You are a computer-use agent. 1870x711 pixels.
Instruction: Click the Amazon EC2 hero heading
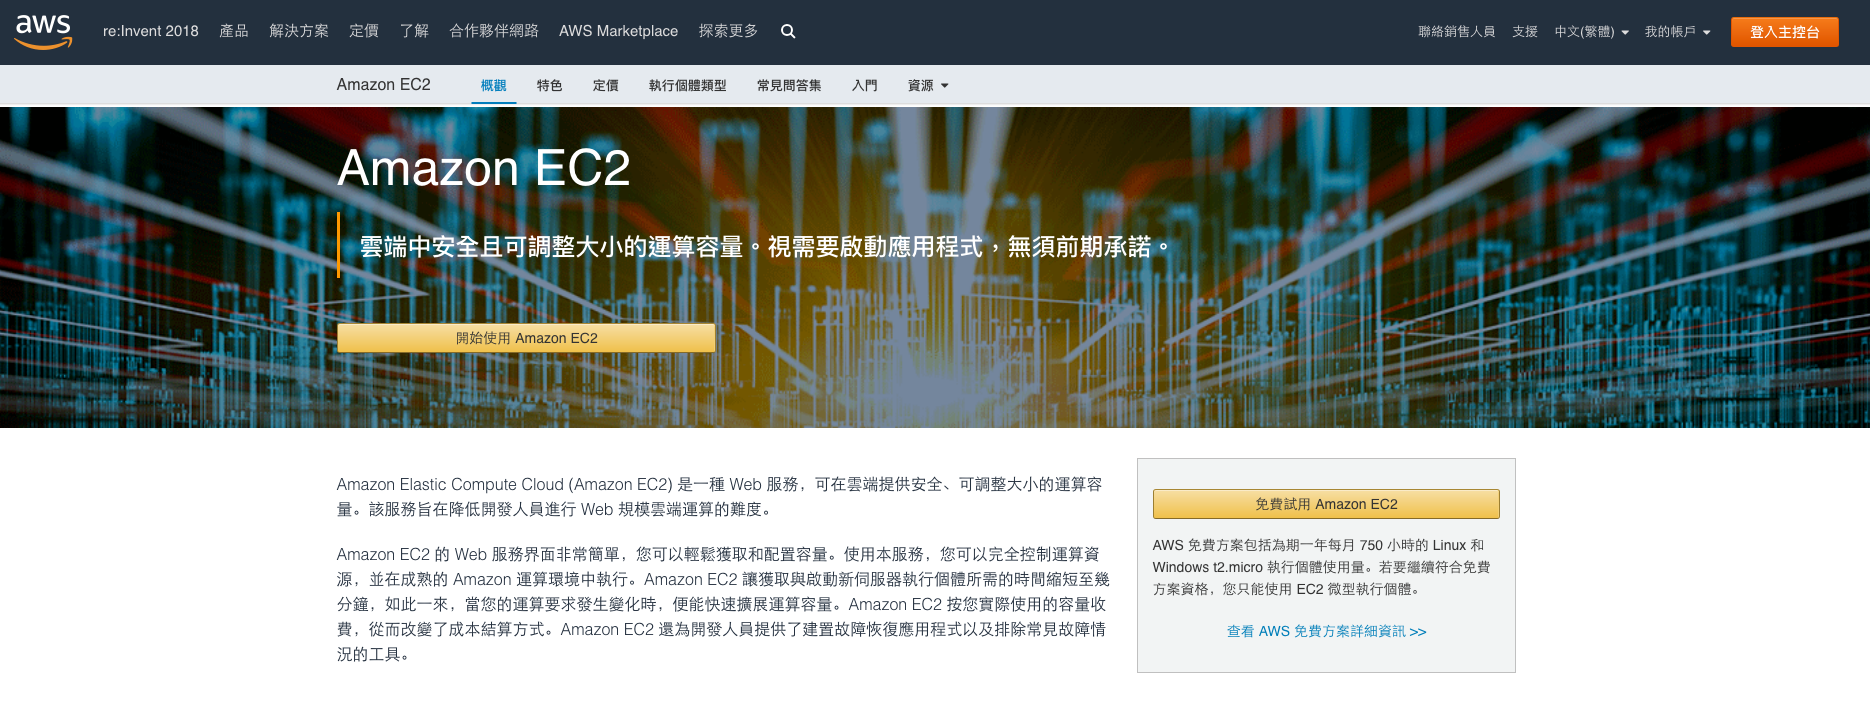pos(484,168)
